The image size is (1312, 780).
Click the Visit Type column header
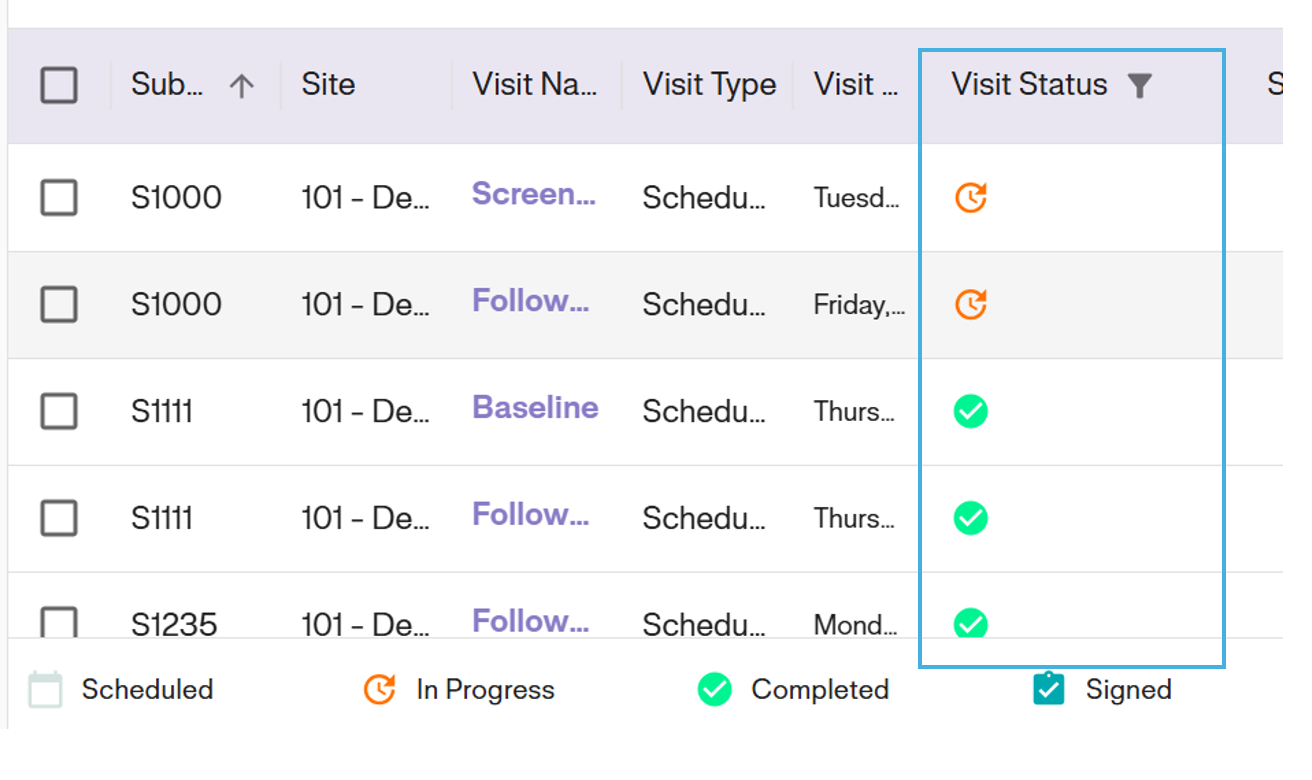pyautogui.click(x=709, y=85)
